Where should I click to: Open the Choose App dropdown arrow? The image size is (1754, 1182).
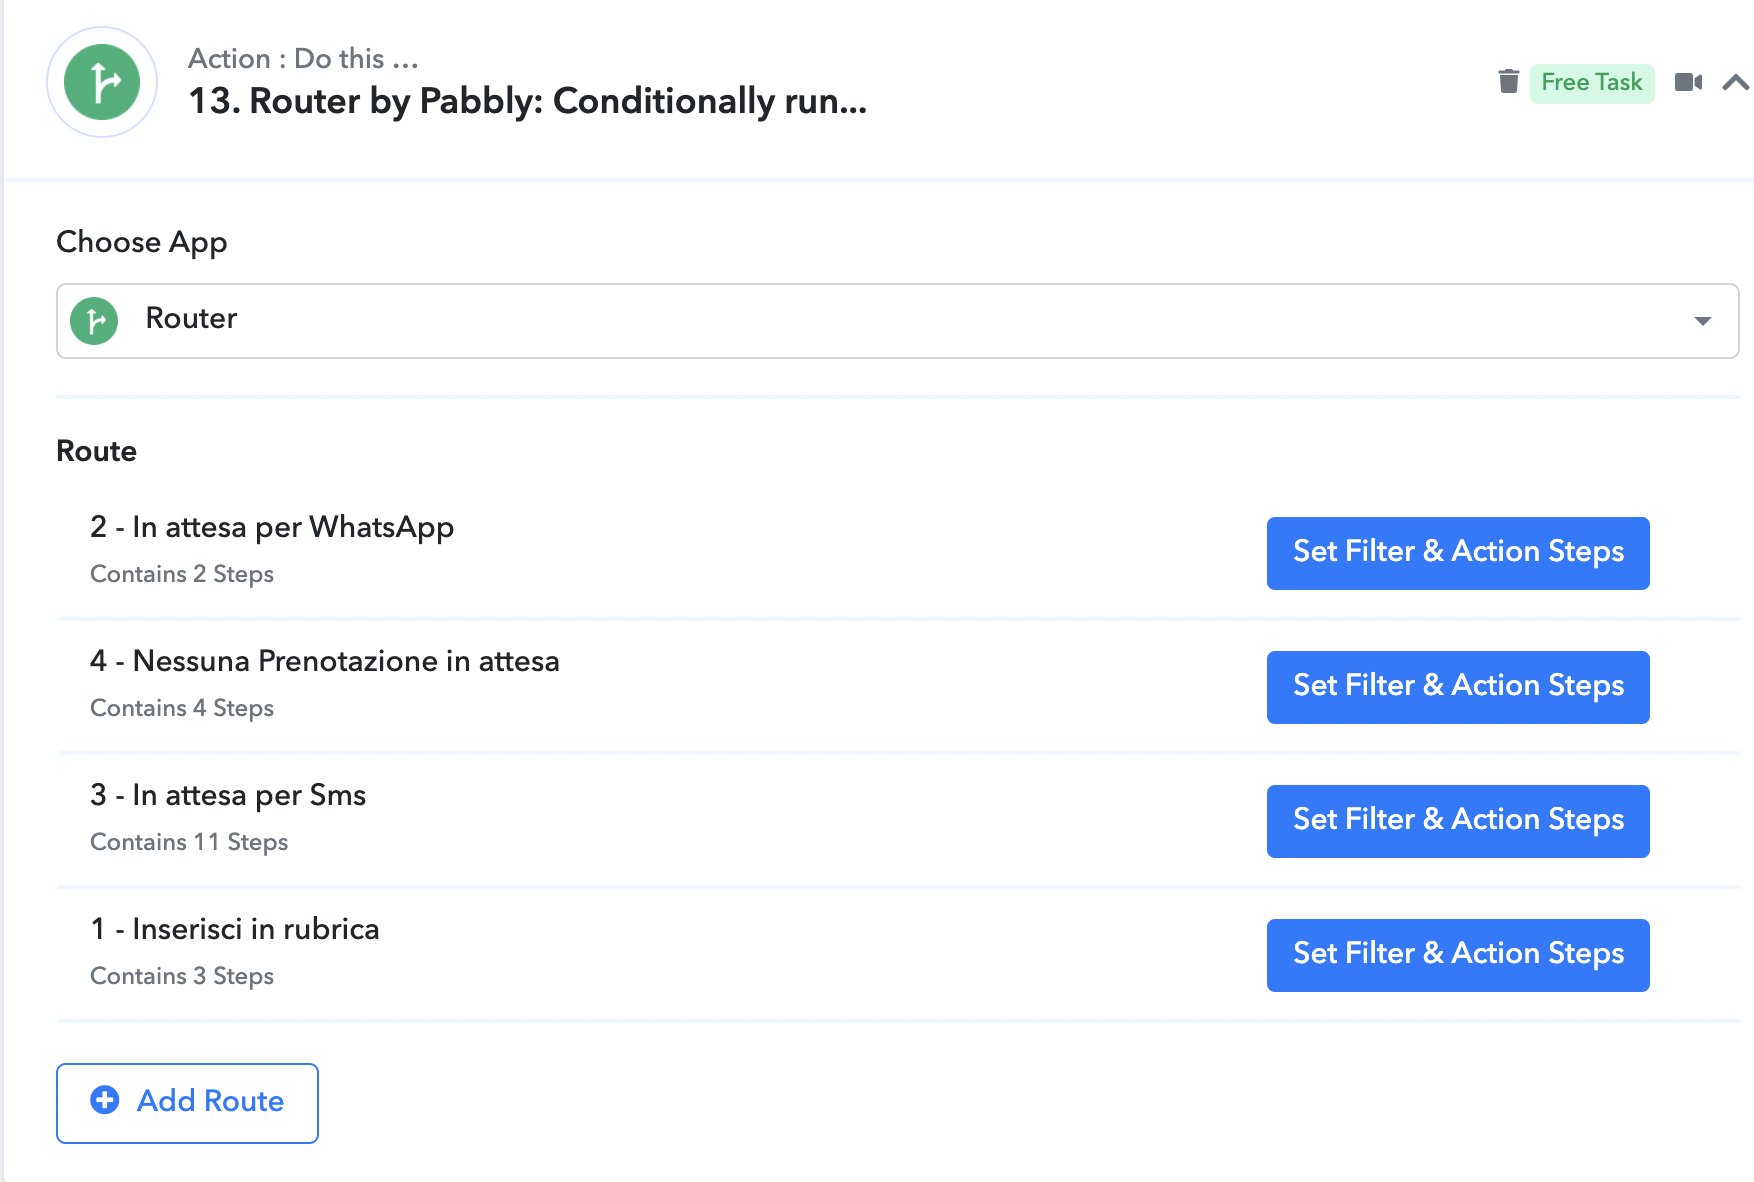(1702, 321)
